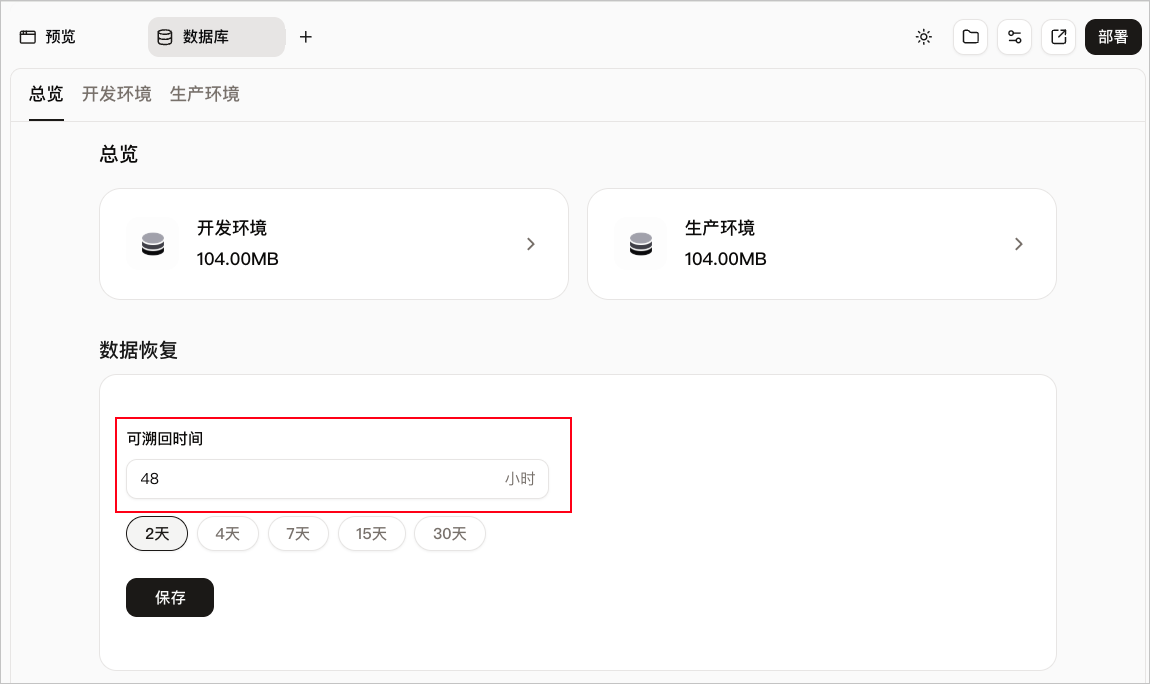Click the open-in-new-window icon
This screenshot has height=684, width=1150.
click(1058, 37)
